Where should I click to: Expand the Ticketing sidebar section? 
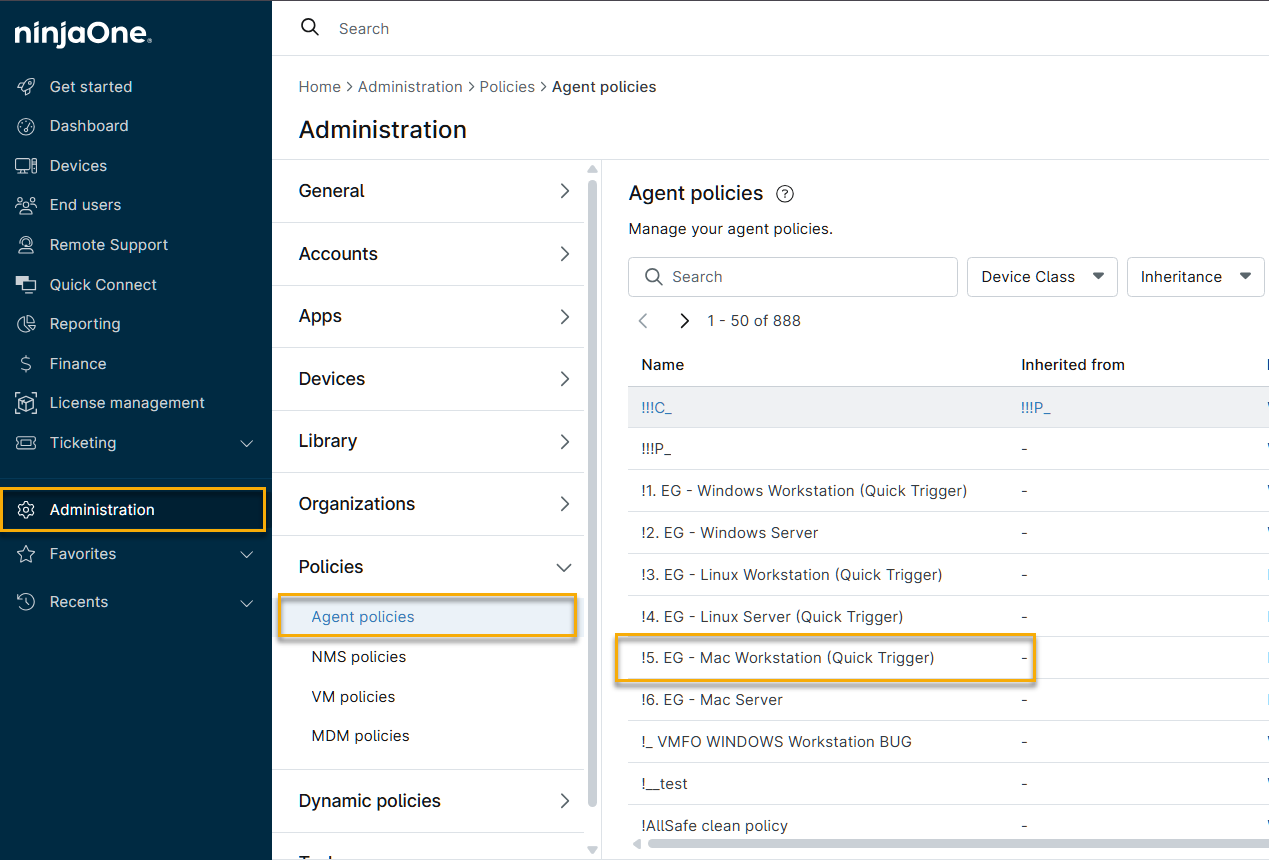[x=247, y=443]
